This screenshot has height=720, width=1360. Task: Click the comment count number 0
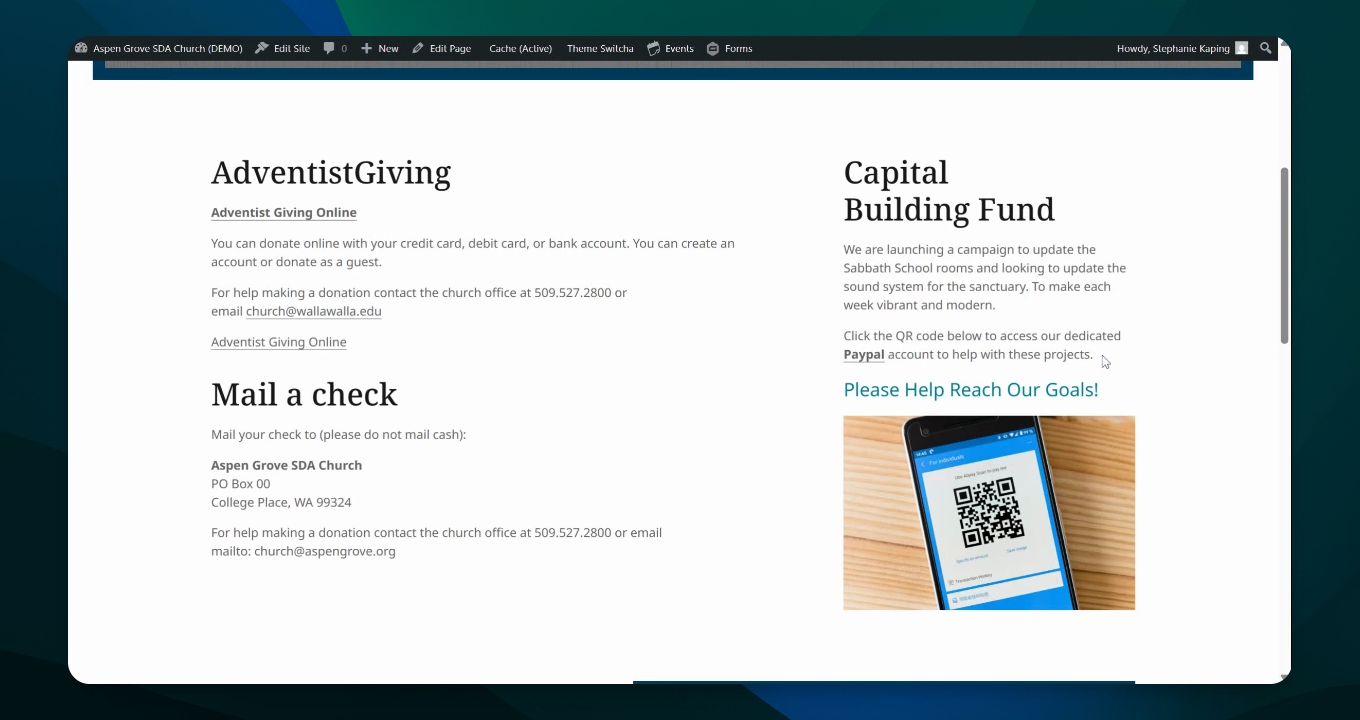(344, 48)
